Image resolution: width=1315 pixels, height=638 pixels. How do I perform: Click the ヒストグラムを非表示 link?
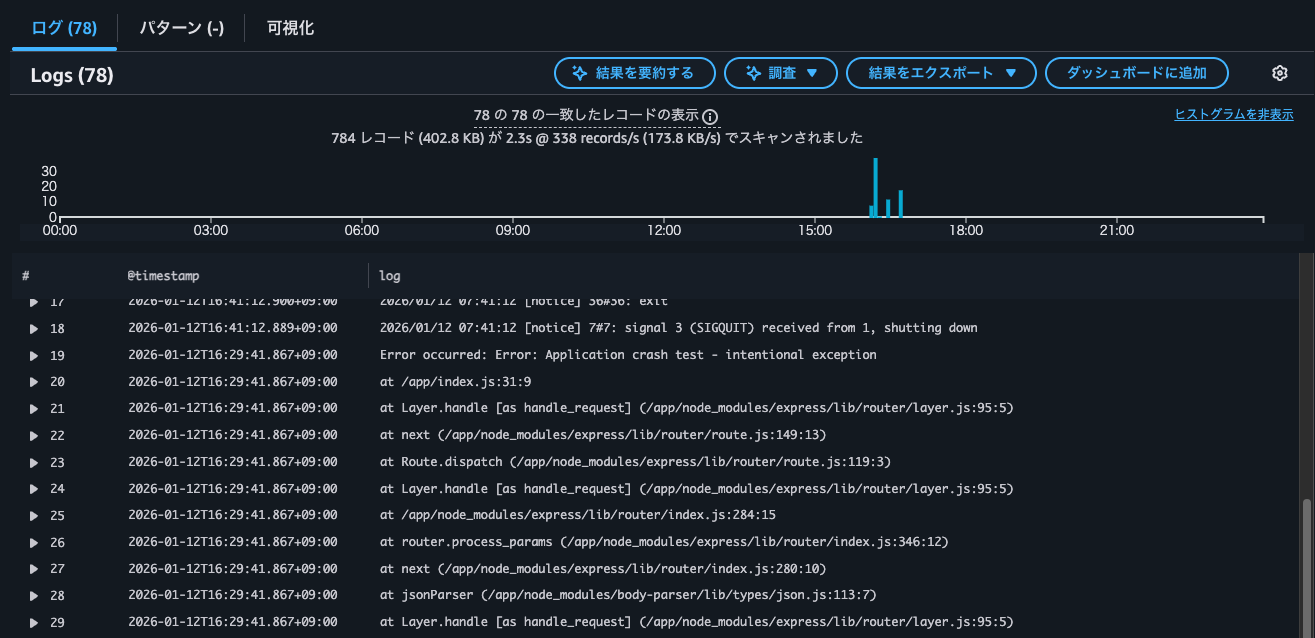pyautogui.click(x=1233, y=114)
